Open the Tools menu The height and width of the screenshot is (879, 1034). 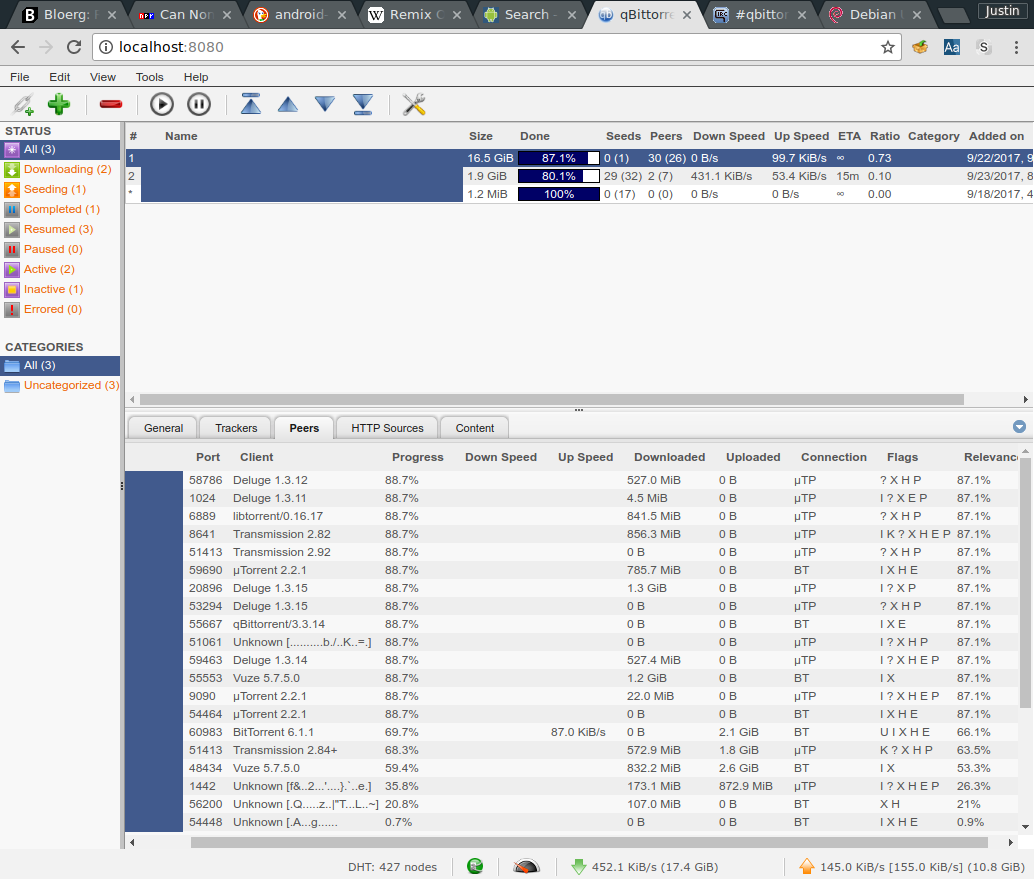click(150, 77)
